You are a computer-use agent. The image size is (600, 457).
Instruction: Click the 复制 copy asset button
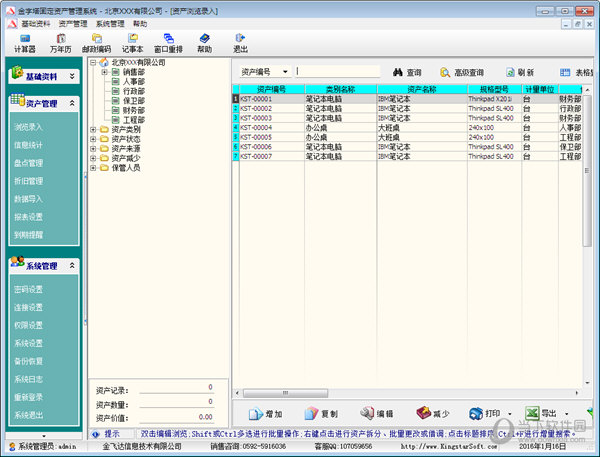click(321, 413)
